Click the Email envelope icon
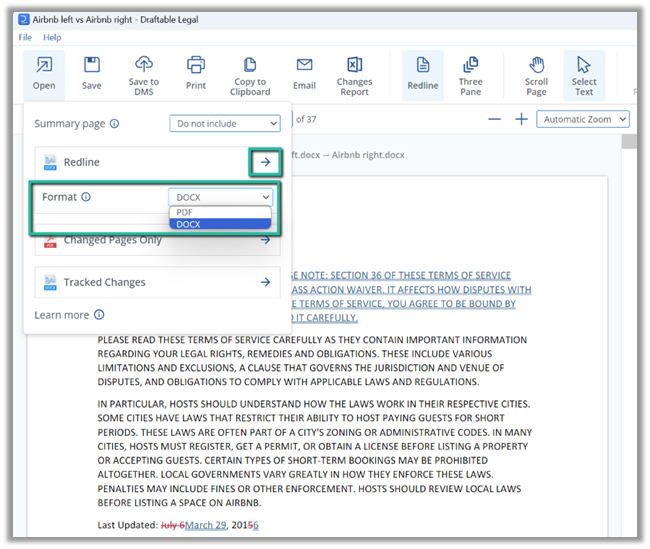650x549 pixels. tap(304, 65)
